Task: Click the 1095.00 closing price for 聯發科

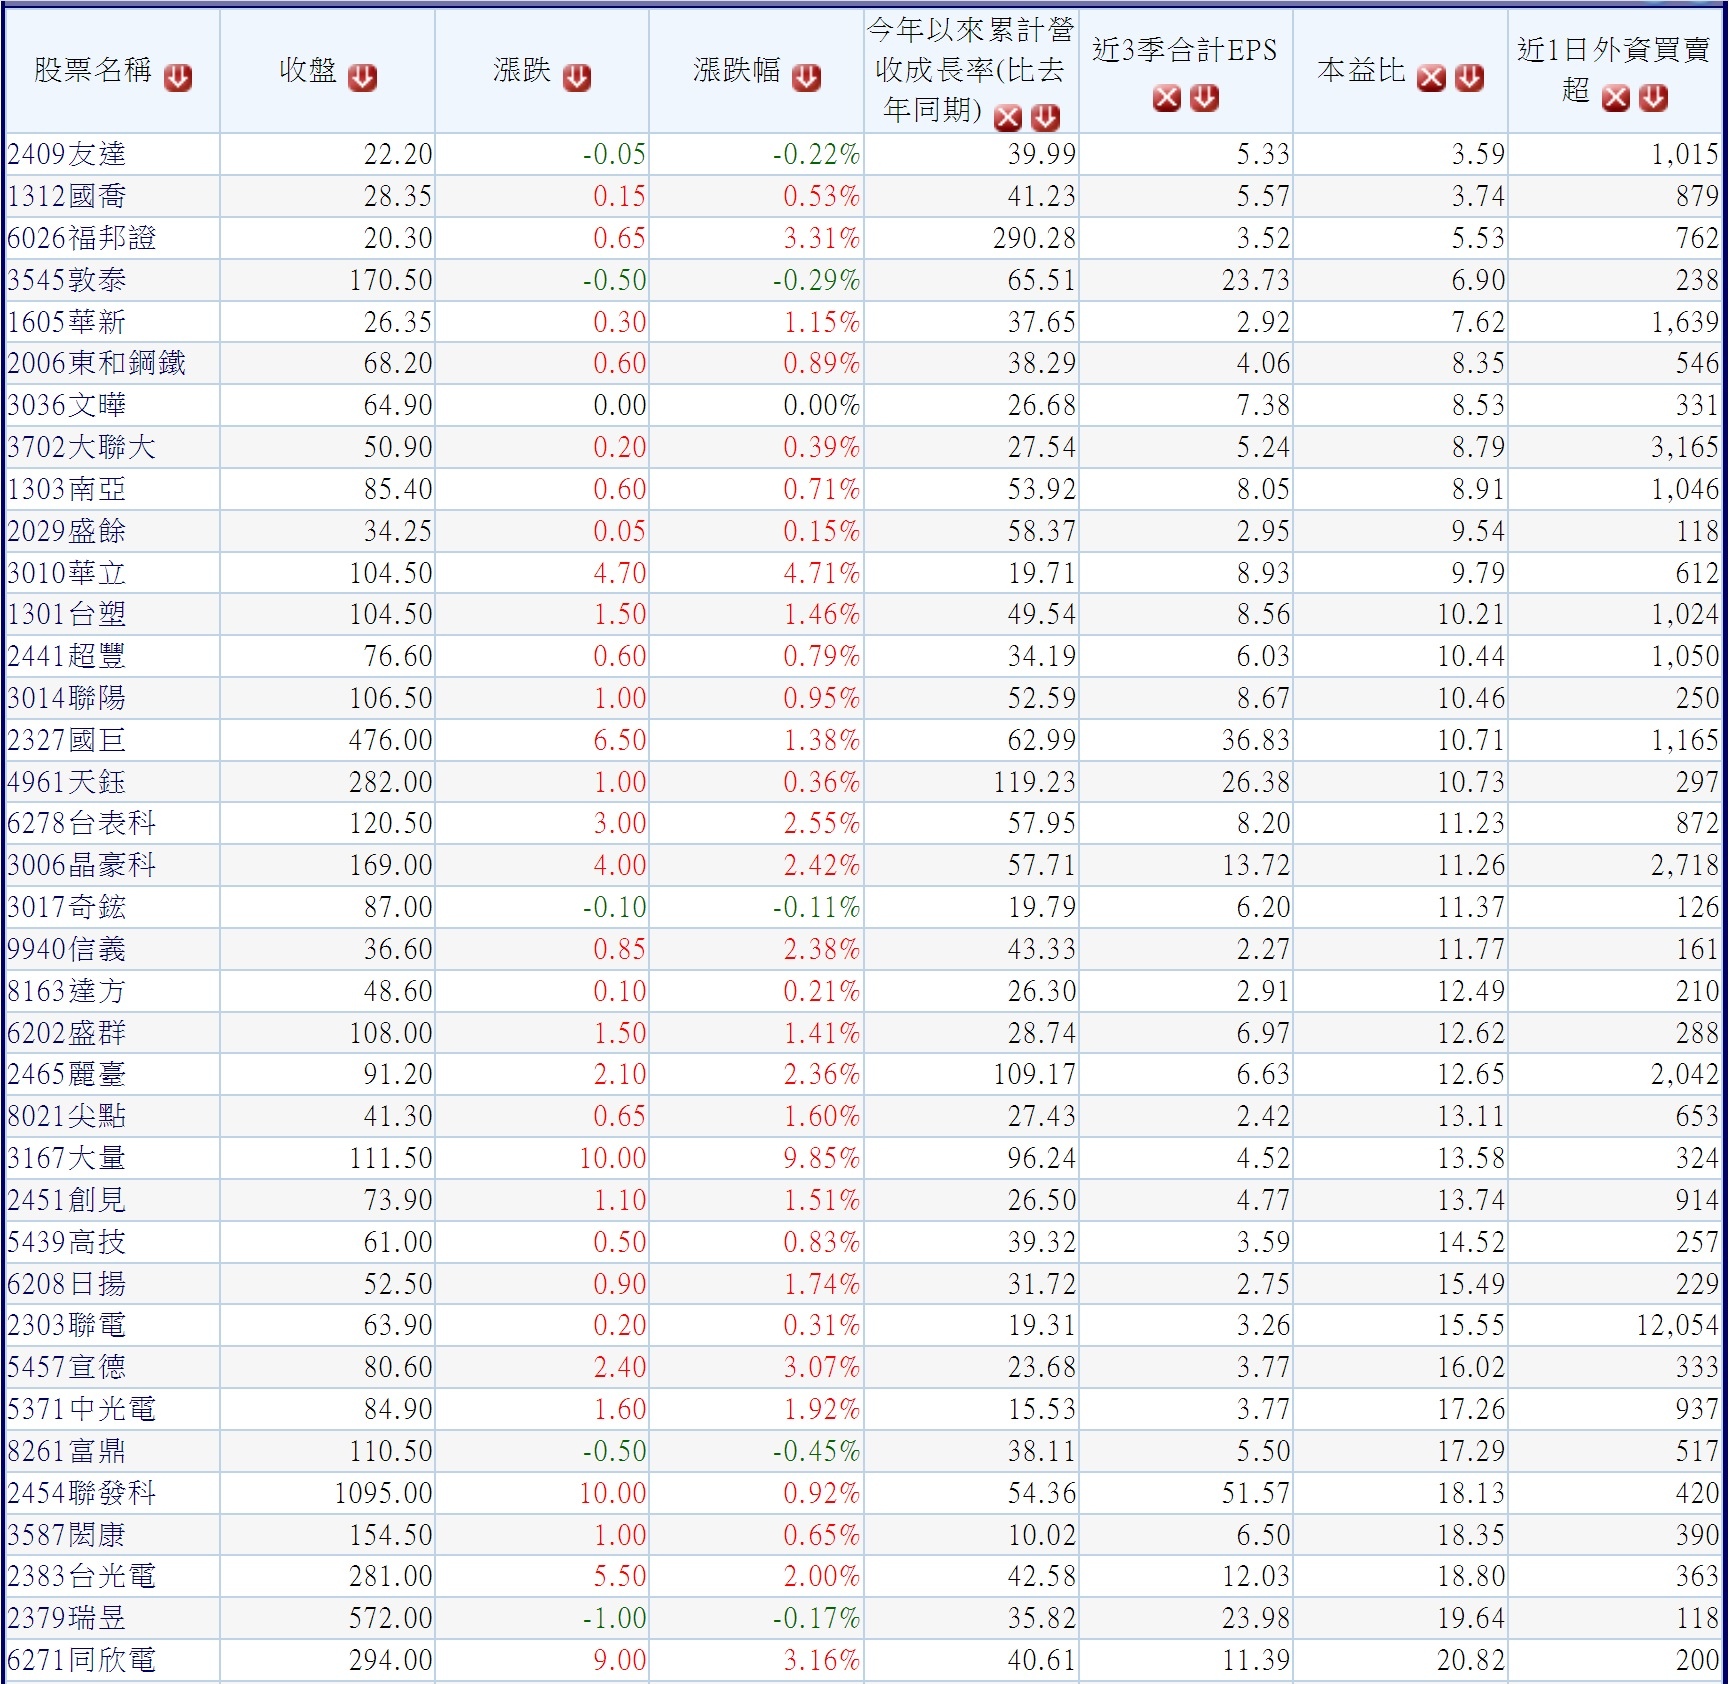Action: pyautogui.click(x=383, y=1493)
